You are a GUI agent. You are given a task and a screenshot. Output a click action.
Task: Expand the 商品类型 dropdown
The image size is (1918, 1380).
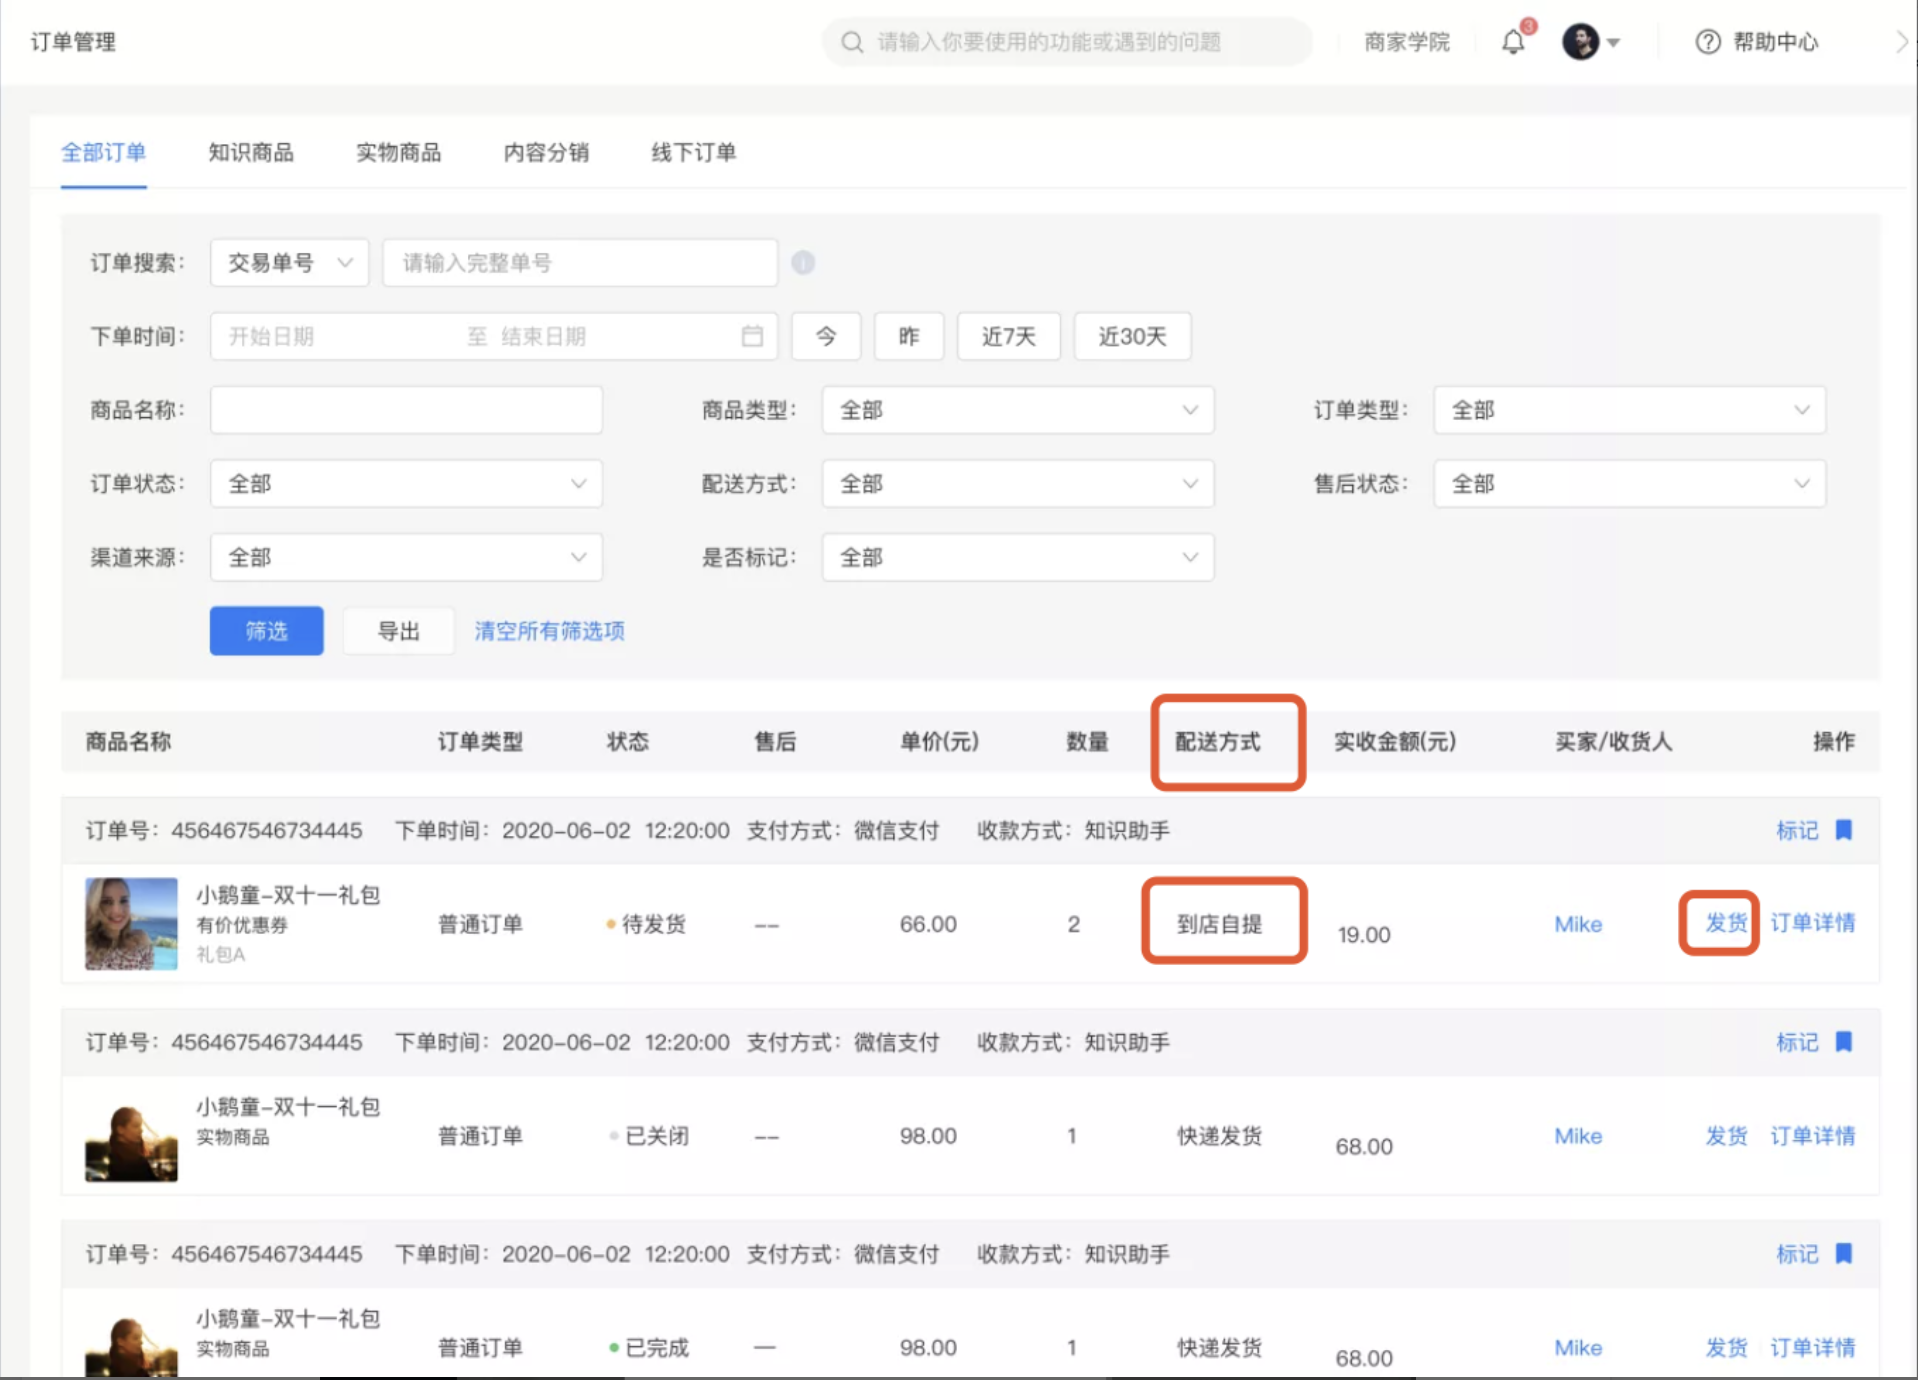point(1017,410)
